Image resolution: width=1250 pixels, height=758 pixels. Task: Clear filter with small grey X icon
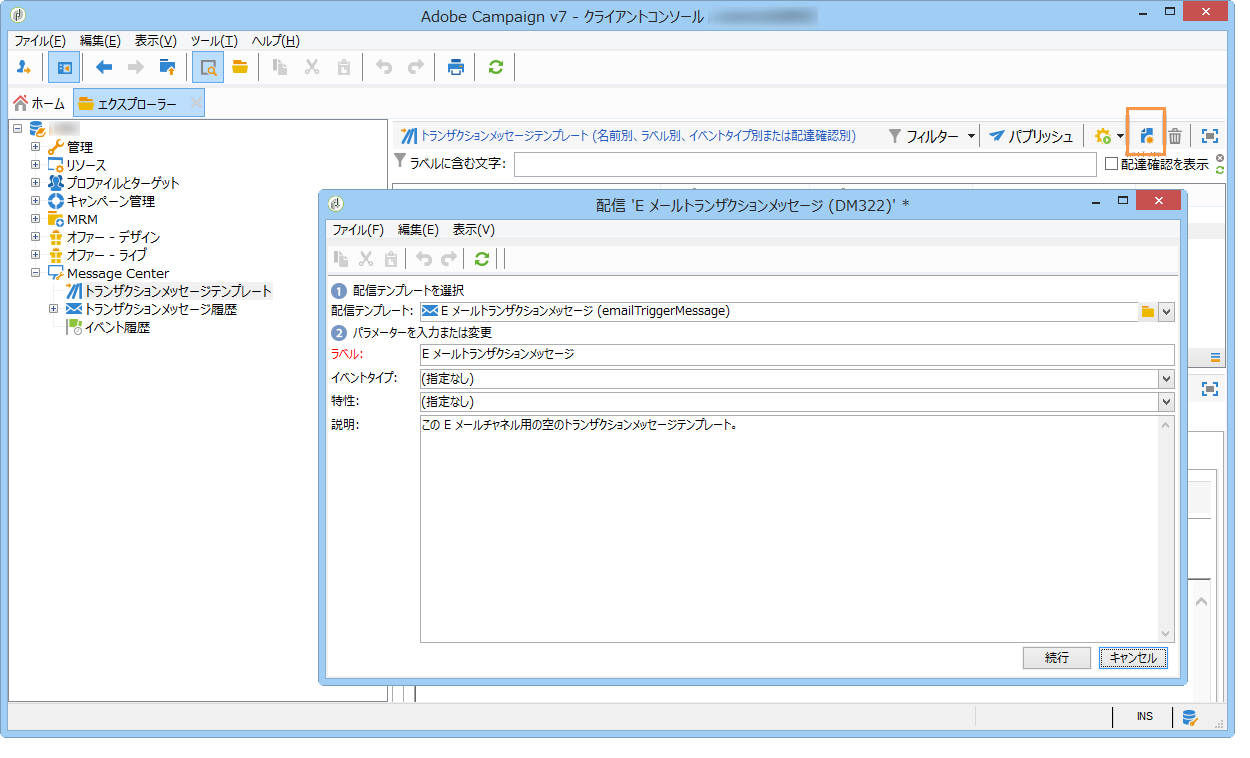[x=1220, y=158]
